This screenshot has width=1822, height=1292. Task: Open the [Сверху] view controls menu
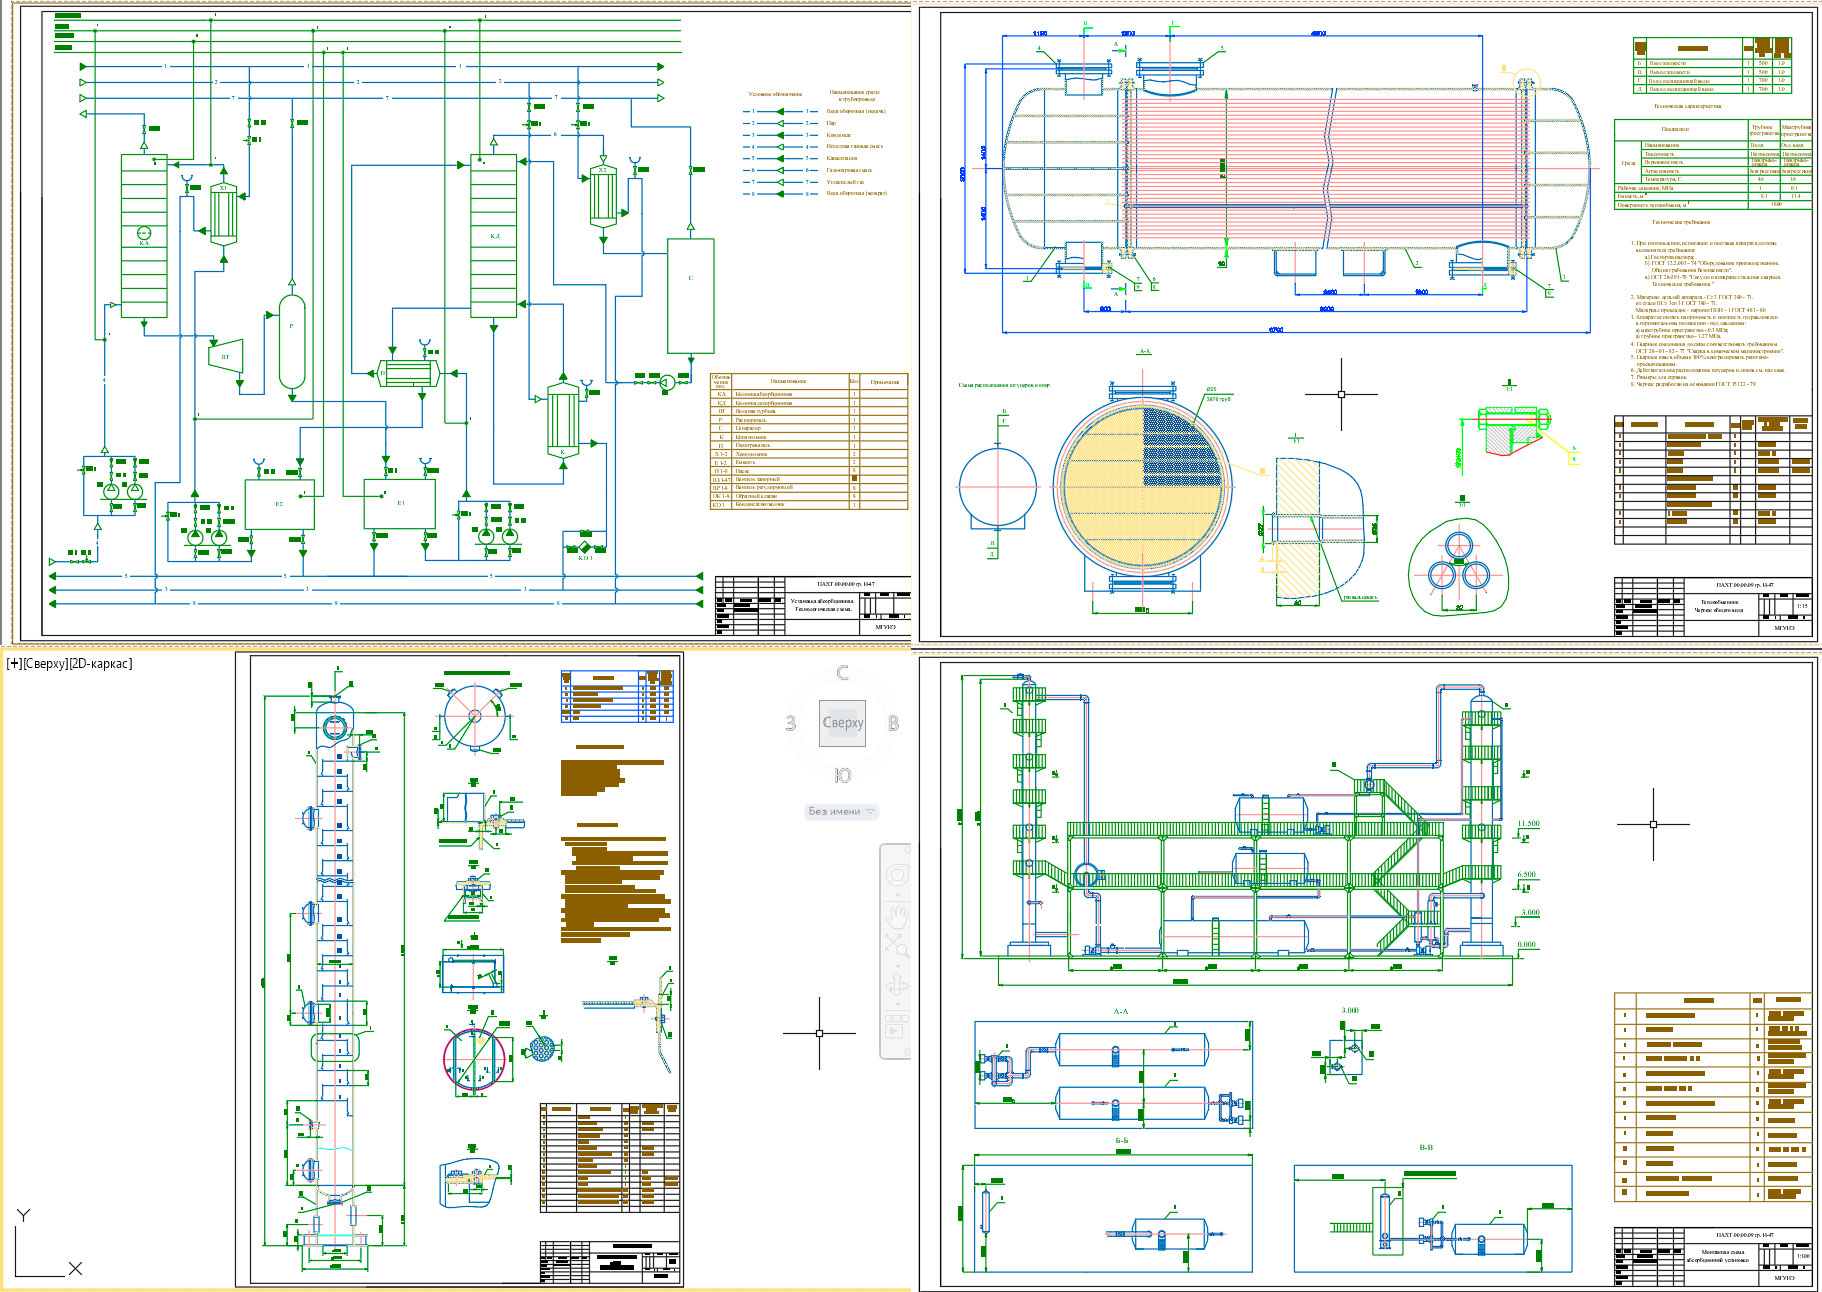45,664
